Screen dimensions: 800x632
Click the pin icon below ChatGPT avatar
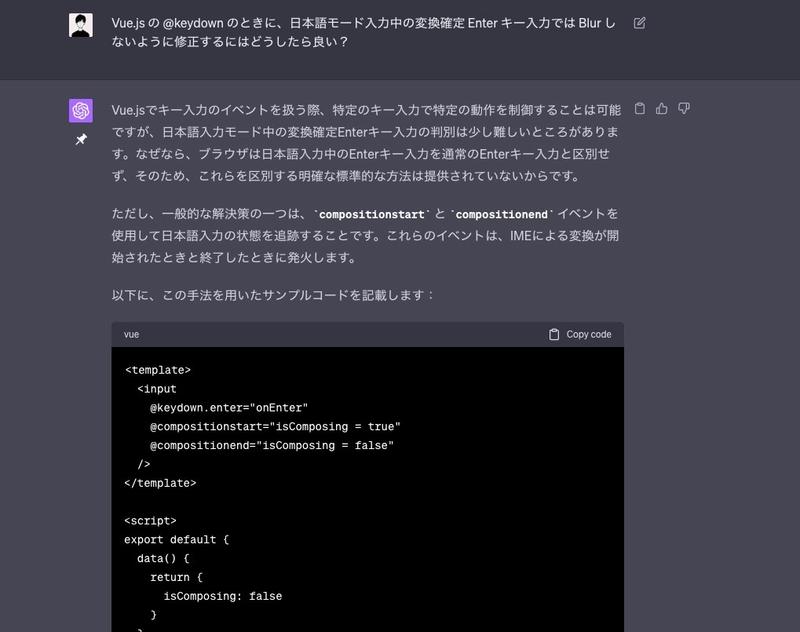(81, 139)
